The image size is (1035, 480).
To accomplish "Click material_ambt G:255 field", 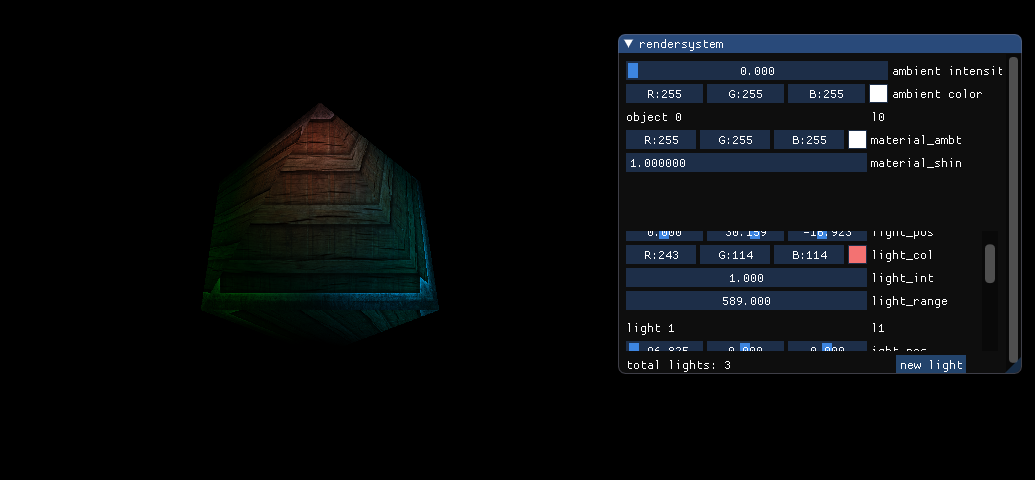I will point(735,140).
